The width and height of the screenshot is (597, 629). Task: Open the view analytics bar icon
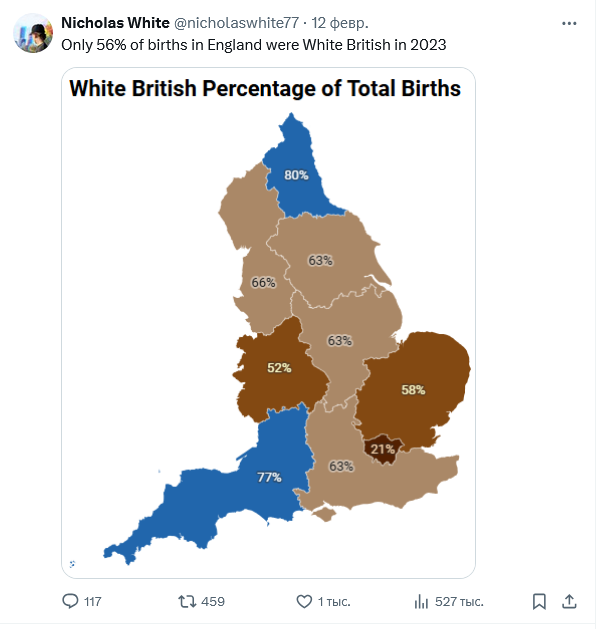(421, 601)
